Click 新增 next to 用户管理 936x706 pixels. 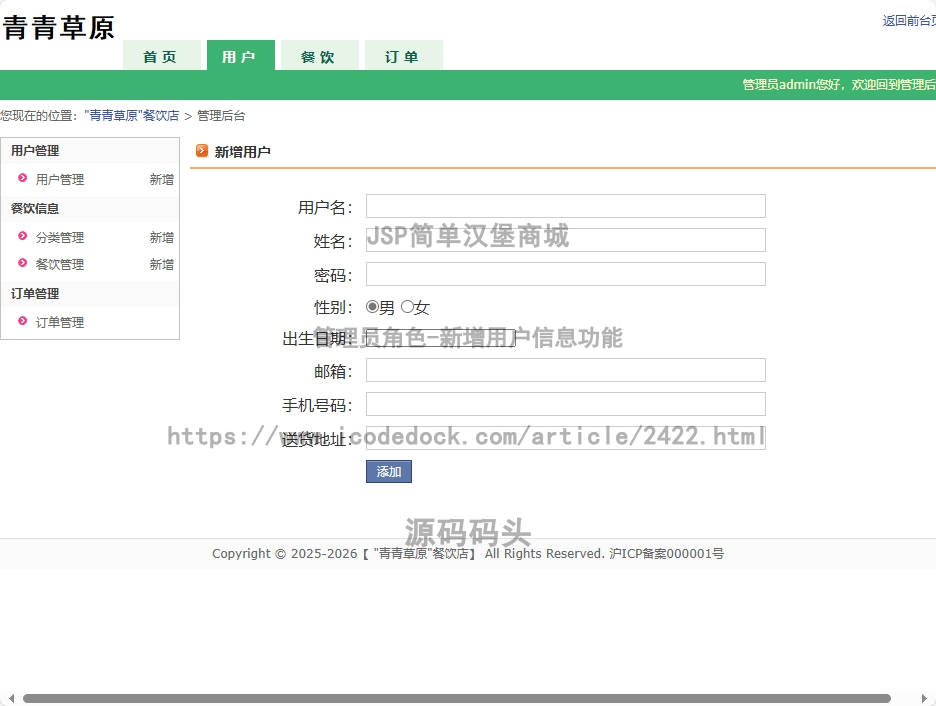[161, 180]
